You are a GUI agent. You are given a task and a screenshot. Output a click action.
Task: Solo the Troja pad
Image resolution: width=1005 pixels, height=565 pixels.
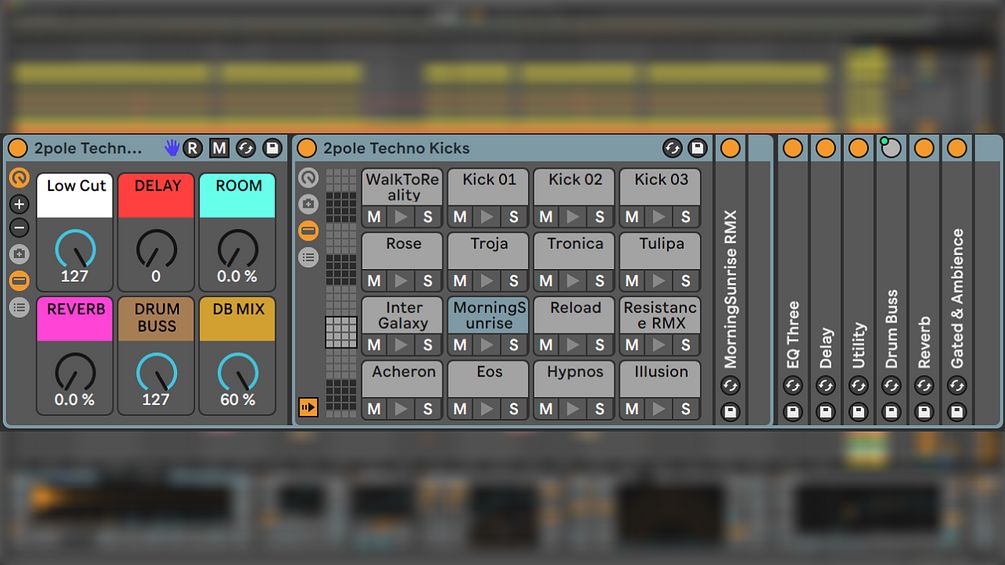coord(514,281)
